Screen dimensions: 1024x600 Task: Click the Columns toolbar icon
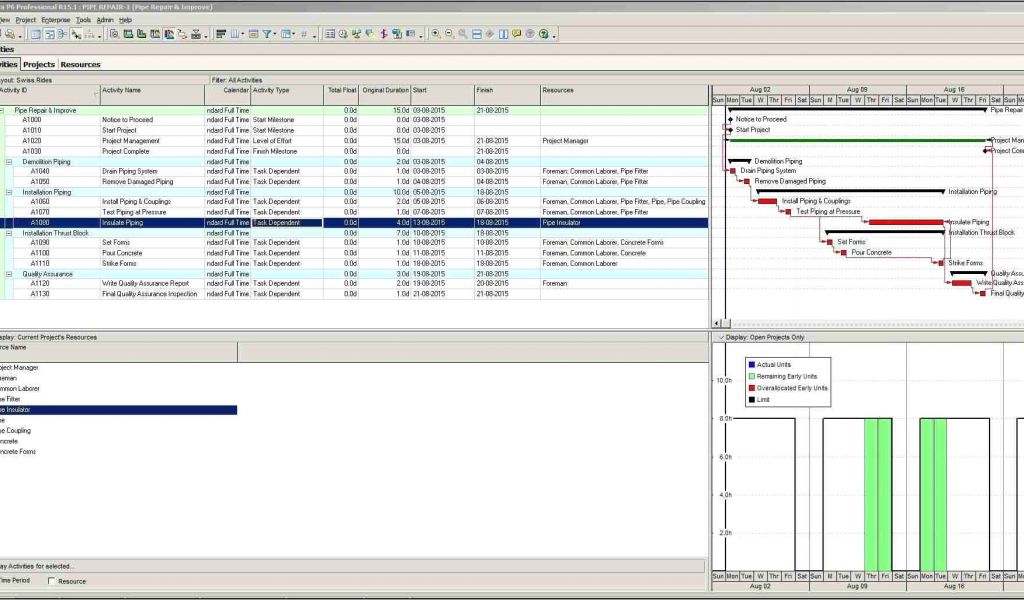236,34
